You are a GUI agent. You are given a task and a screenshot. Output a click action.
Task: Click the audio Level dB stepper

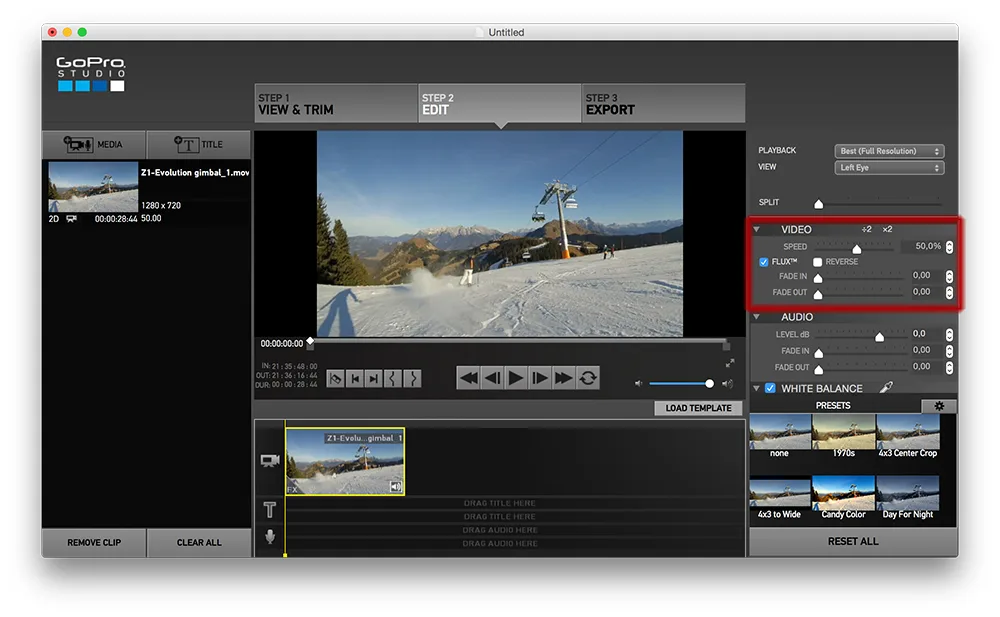[x=949, y=334]
